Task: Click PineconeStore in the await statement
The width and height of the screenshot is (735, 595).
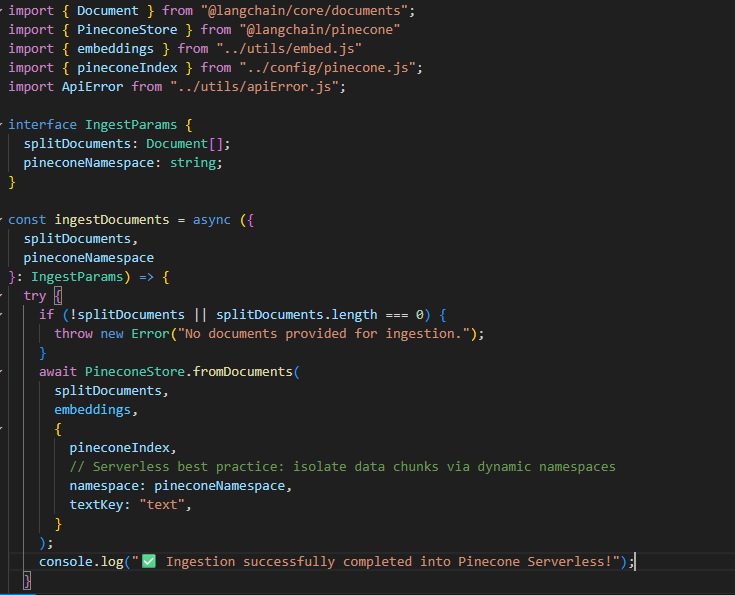Action: 135,372
